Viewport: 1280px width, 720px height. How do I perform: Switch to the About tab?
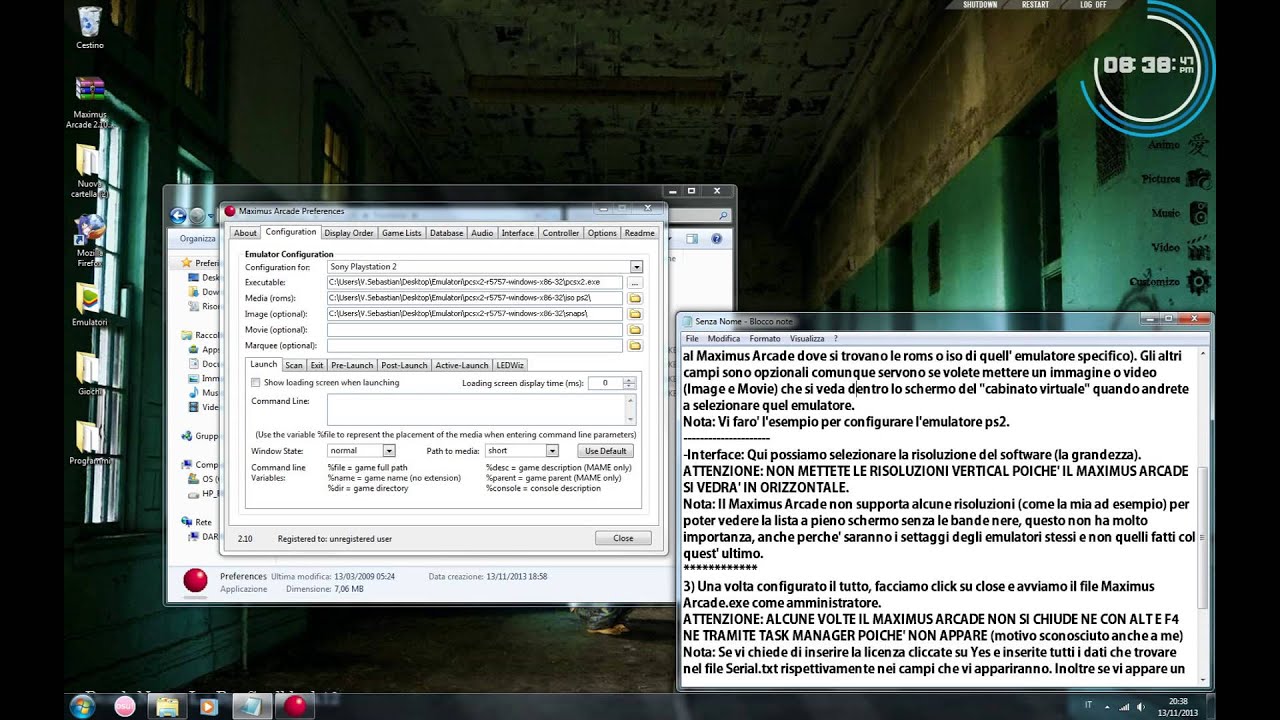click(245, 233)
